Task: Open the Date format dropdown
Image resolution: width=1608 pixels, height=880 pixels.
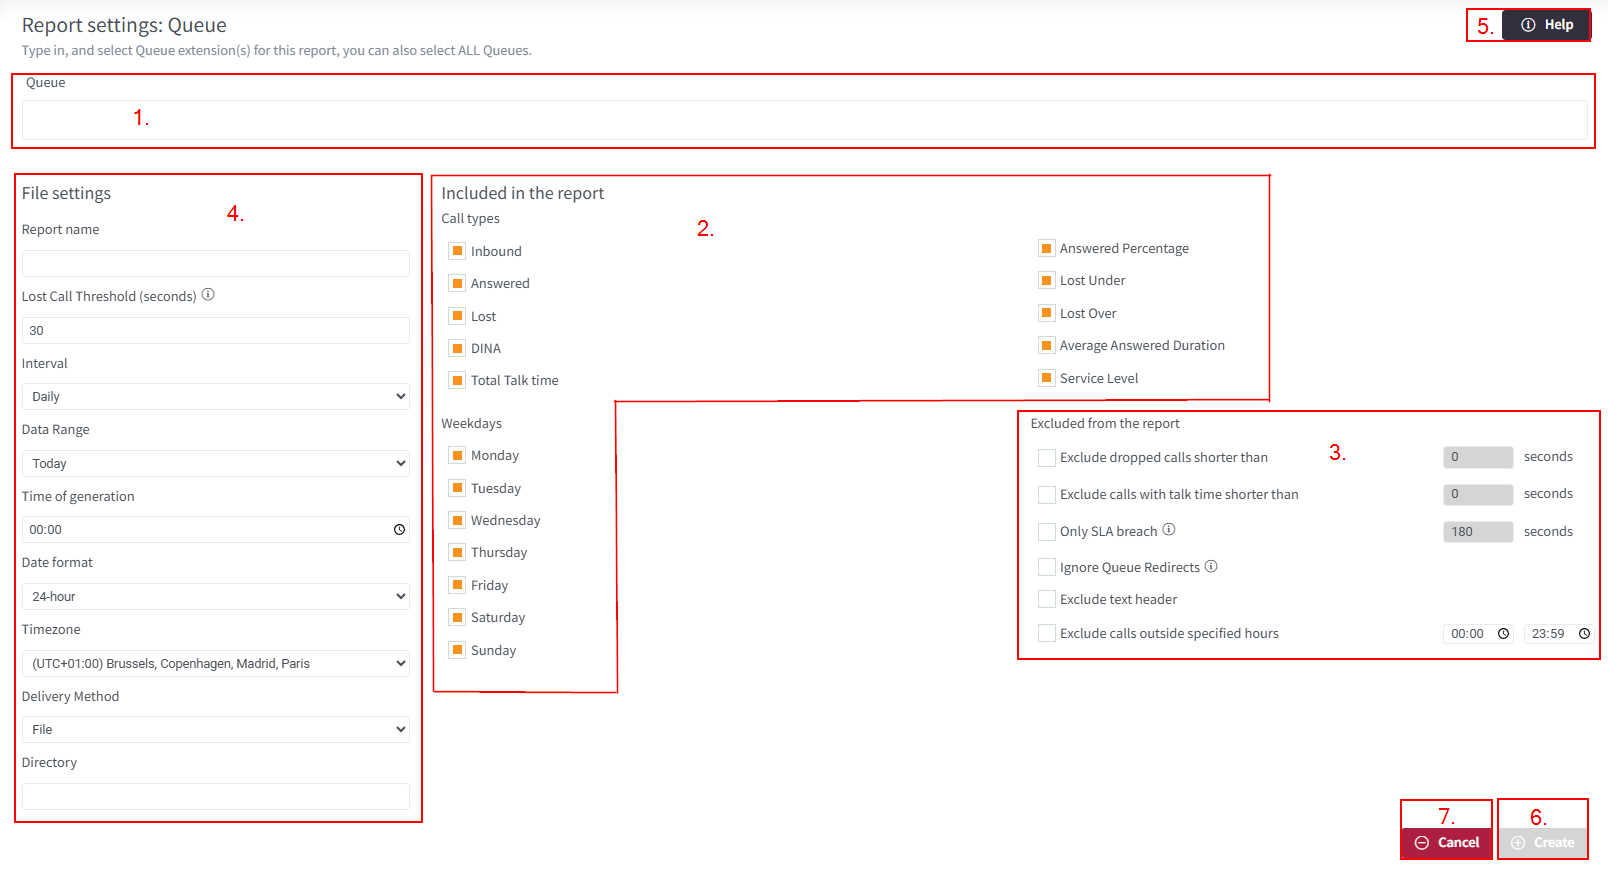Action: click(216, 596)
